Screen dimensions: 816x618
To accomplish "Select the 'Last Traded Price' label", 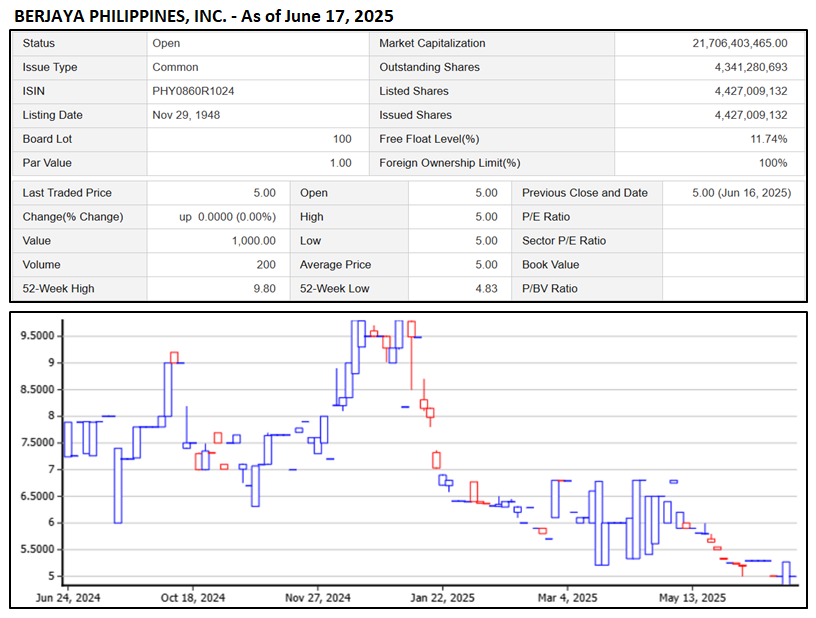I will pos(67,193).
